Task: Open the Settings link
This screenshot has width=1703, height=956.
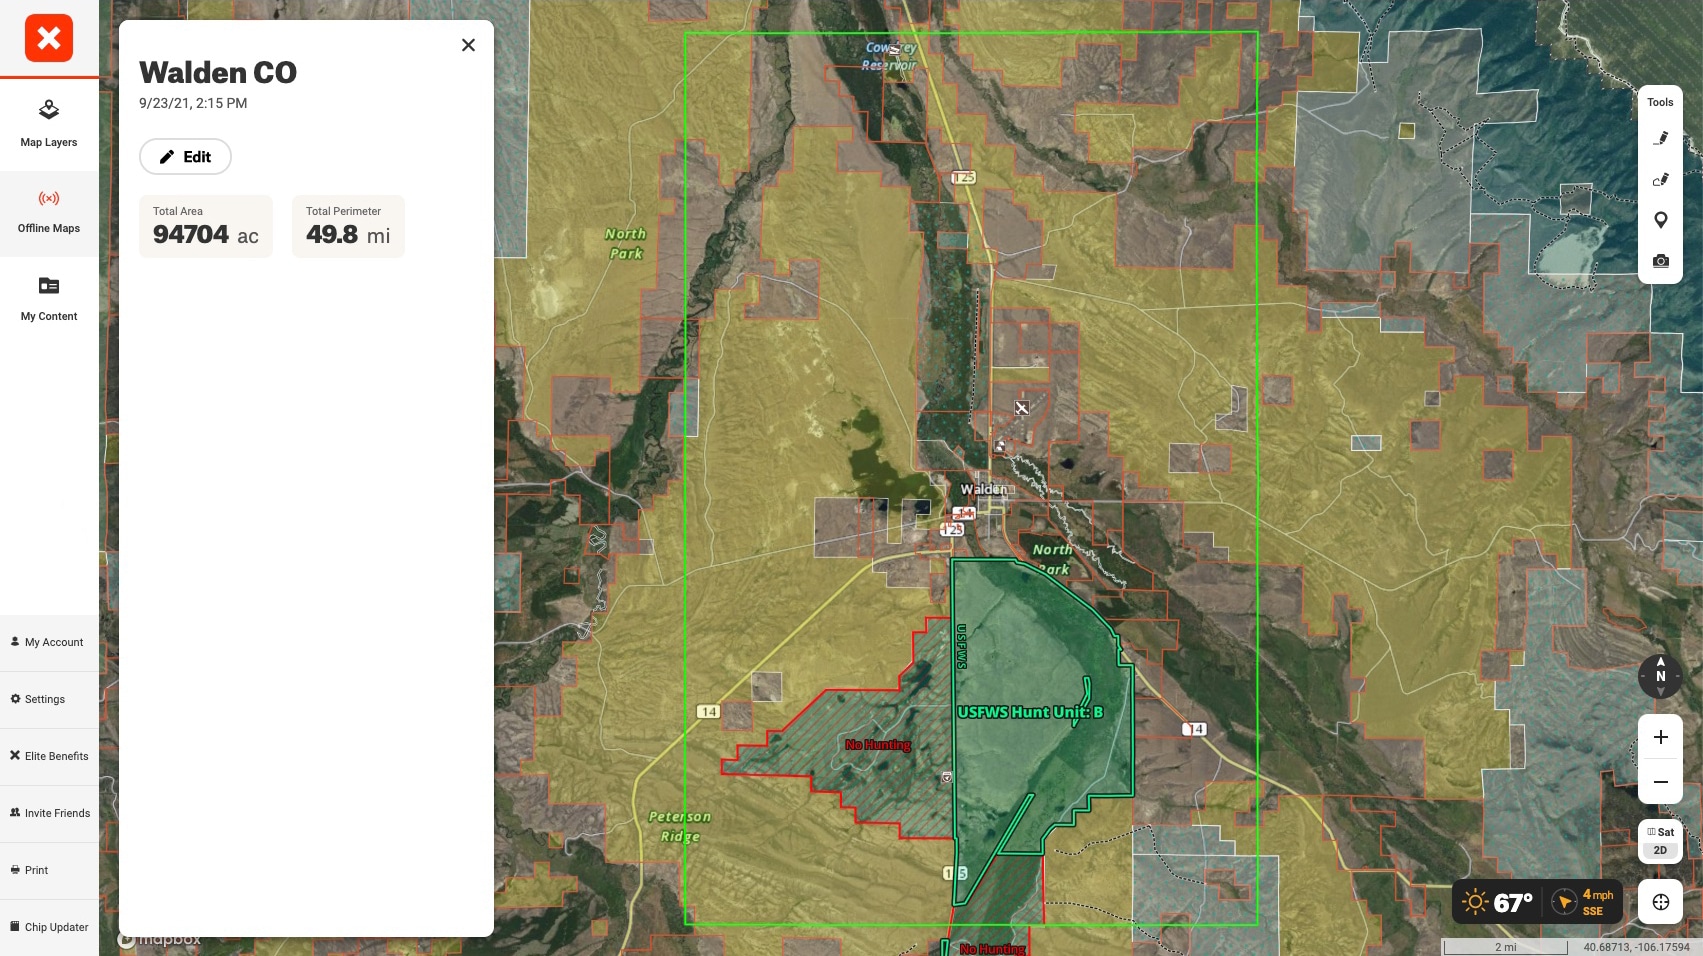Action: (45, 699)
